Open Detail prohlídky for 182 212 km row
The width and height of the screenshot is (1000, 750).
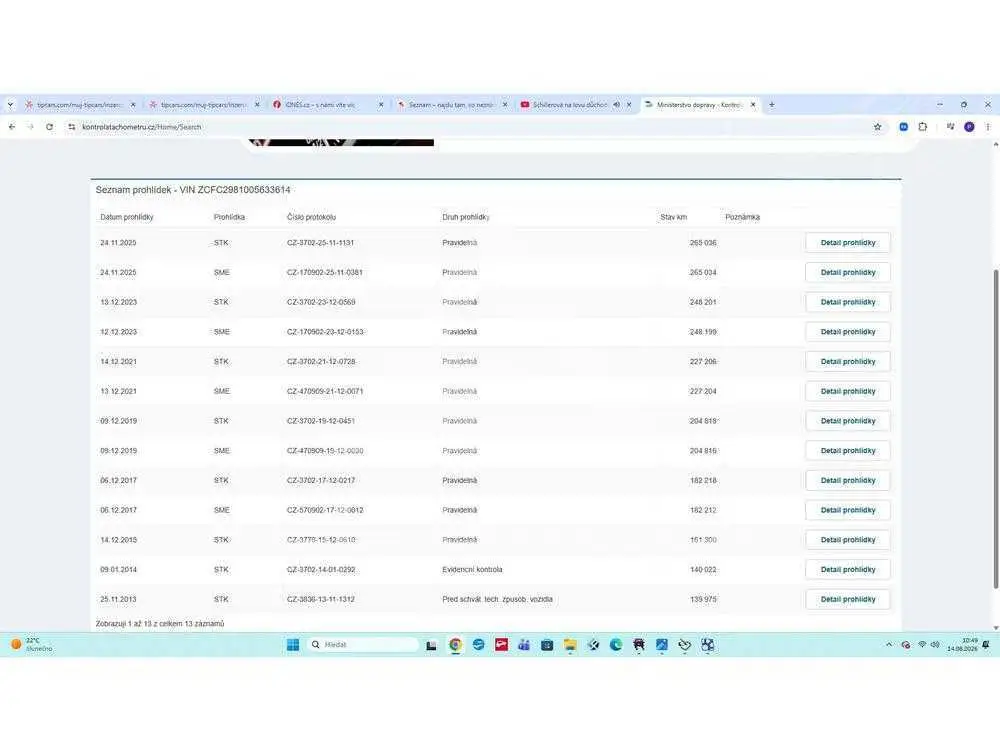tap(848, 510)
